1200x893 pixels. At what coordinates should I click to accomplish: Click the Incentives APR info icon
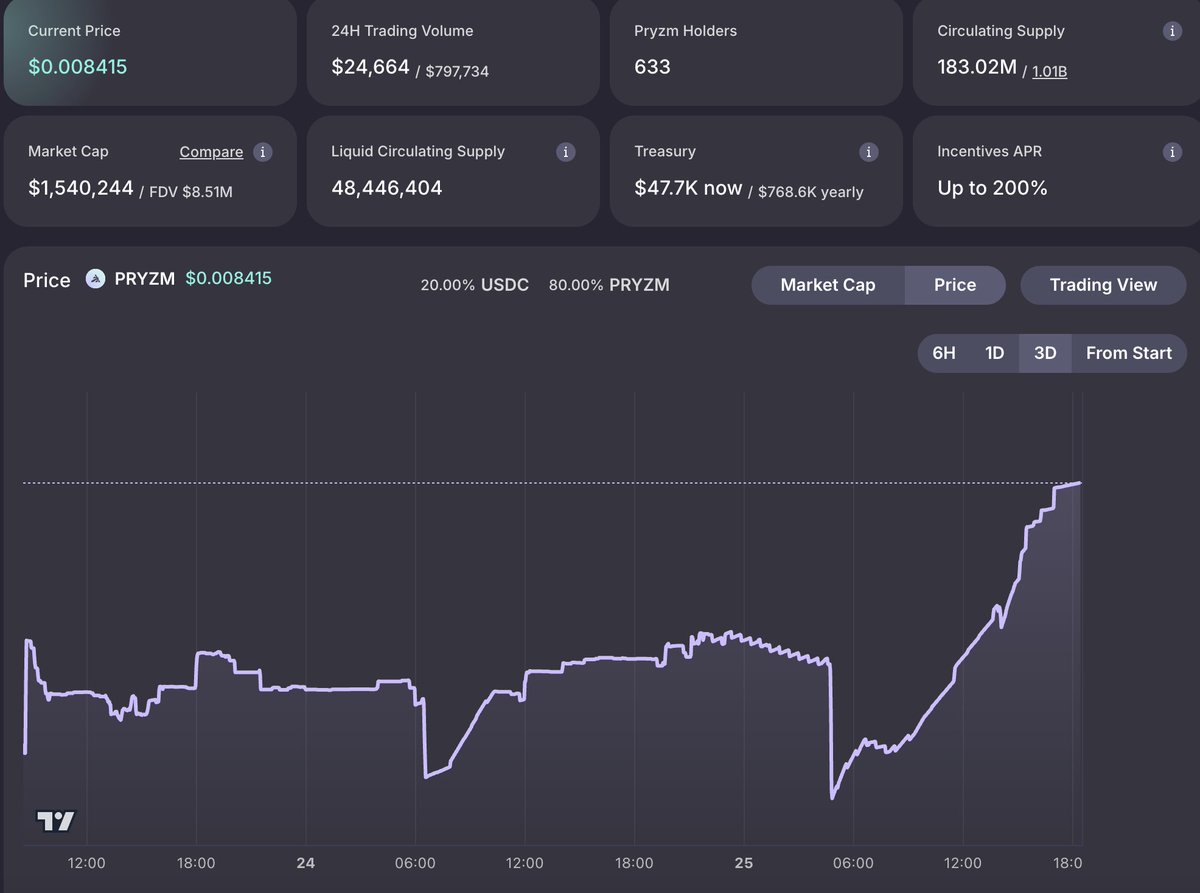coord(1172,152)
